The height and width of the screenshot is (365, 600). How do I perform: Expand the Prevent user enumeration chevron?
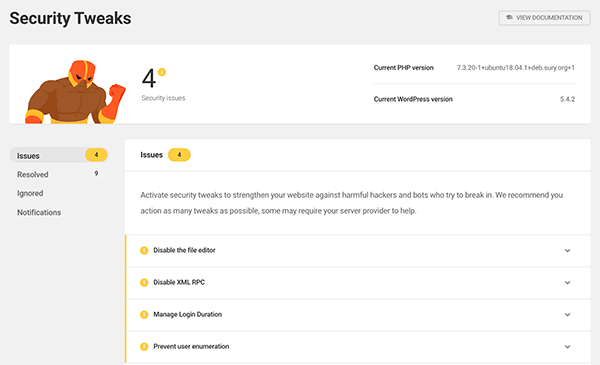(x=567, y=347)
